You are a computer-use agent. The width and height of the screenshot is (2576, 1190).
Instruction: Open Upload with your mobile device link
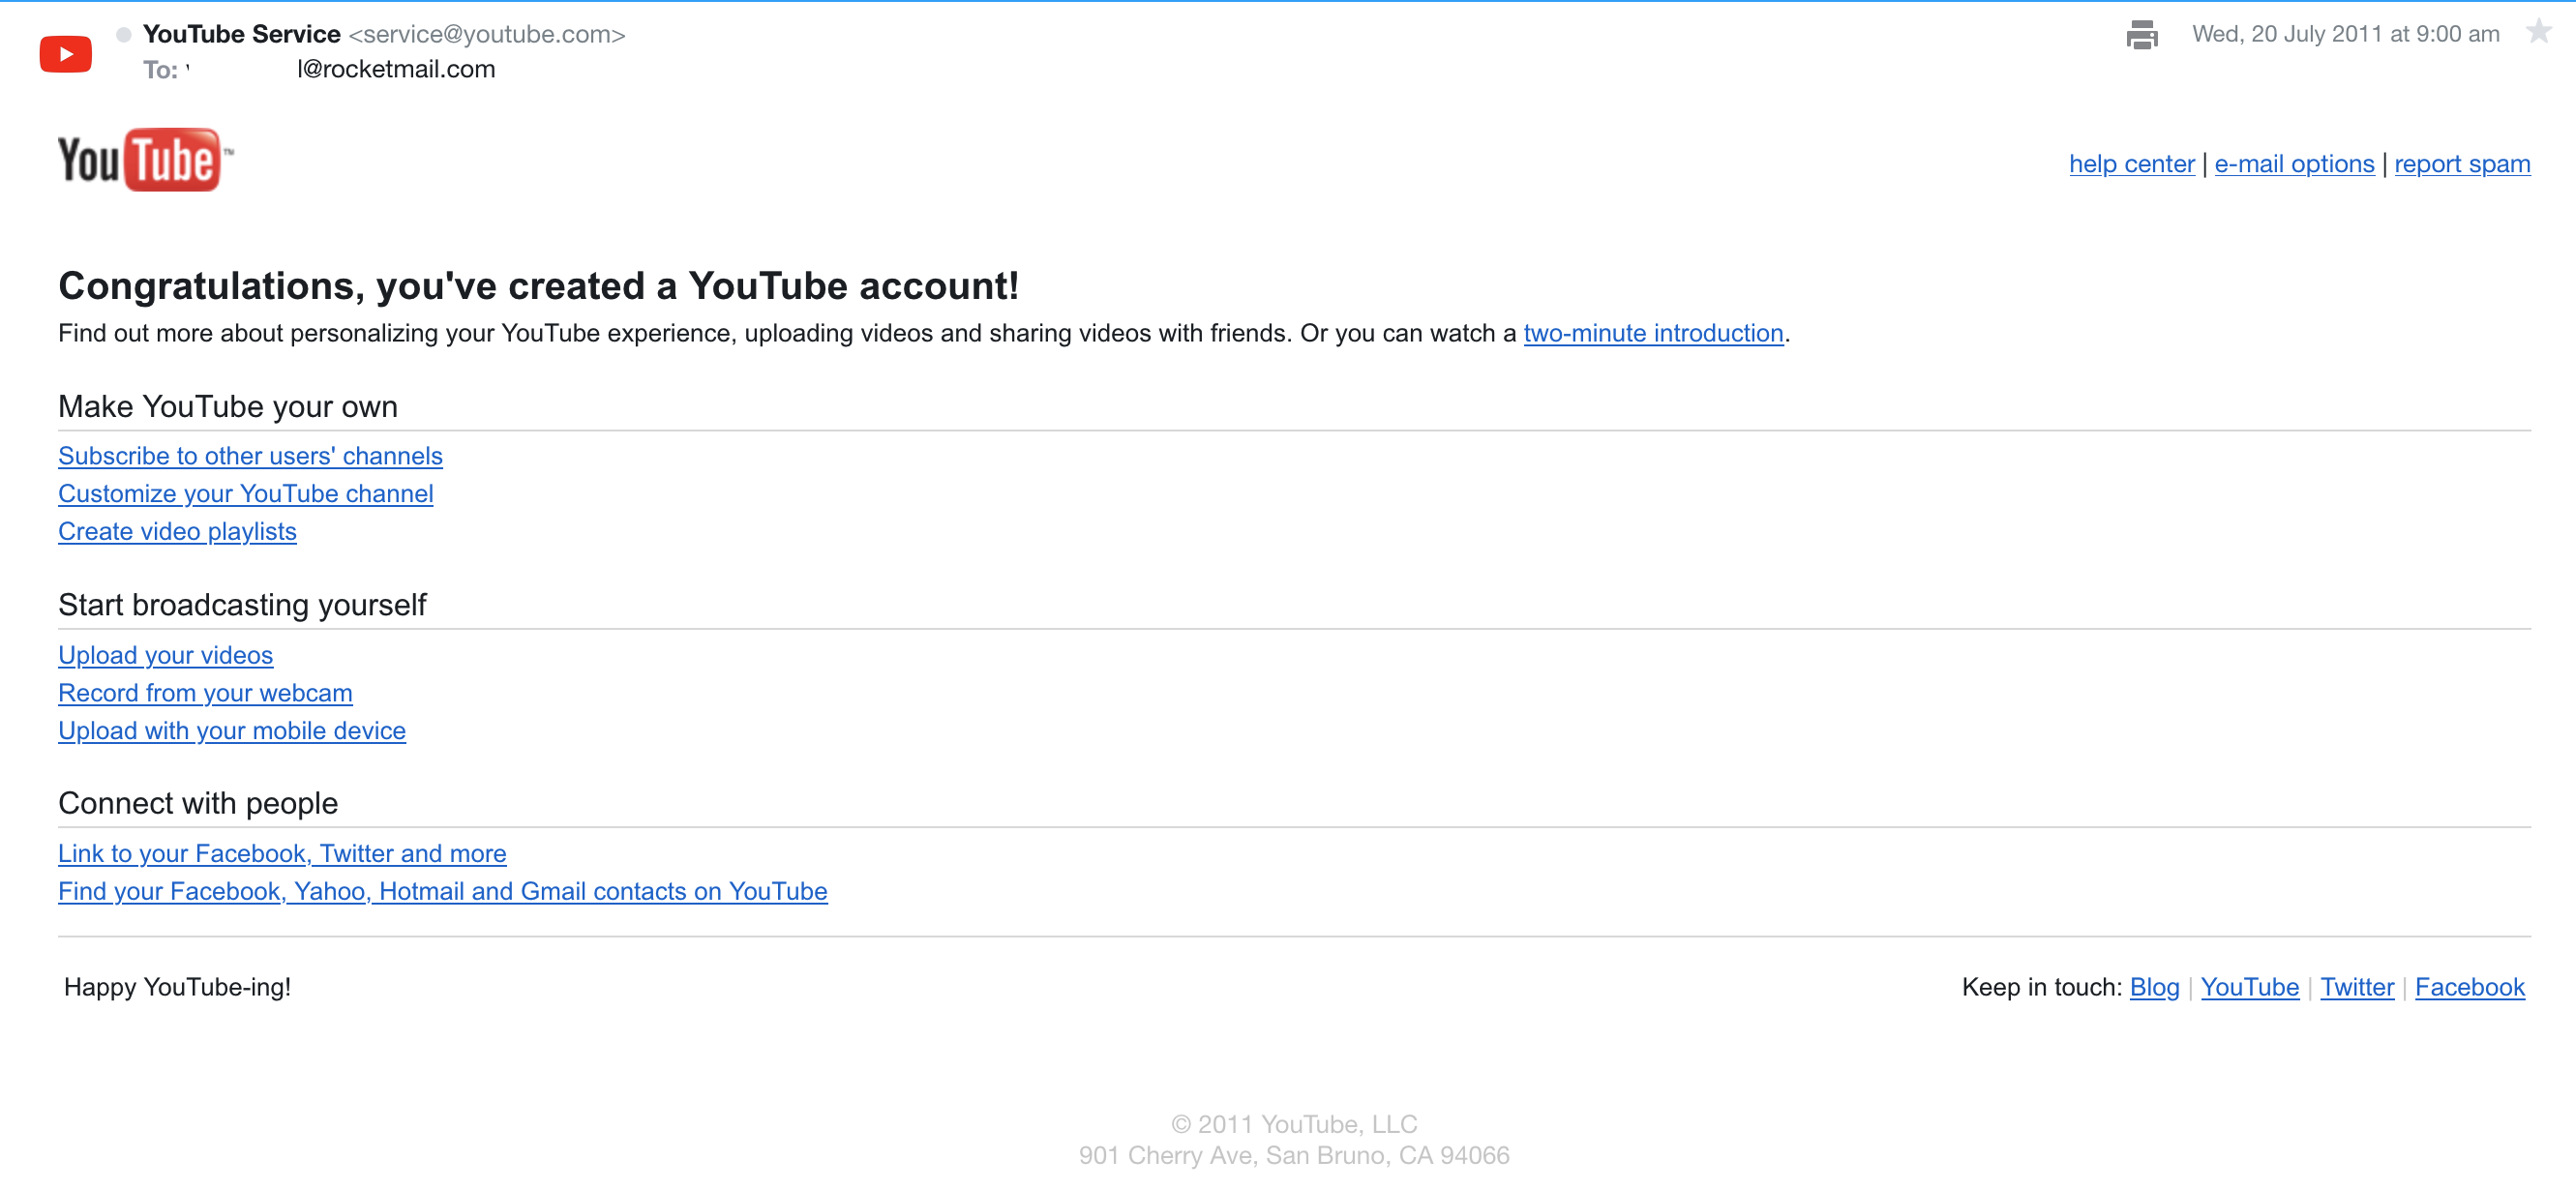(232, 731)
